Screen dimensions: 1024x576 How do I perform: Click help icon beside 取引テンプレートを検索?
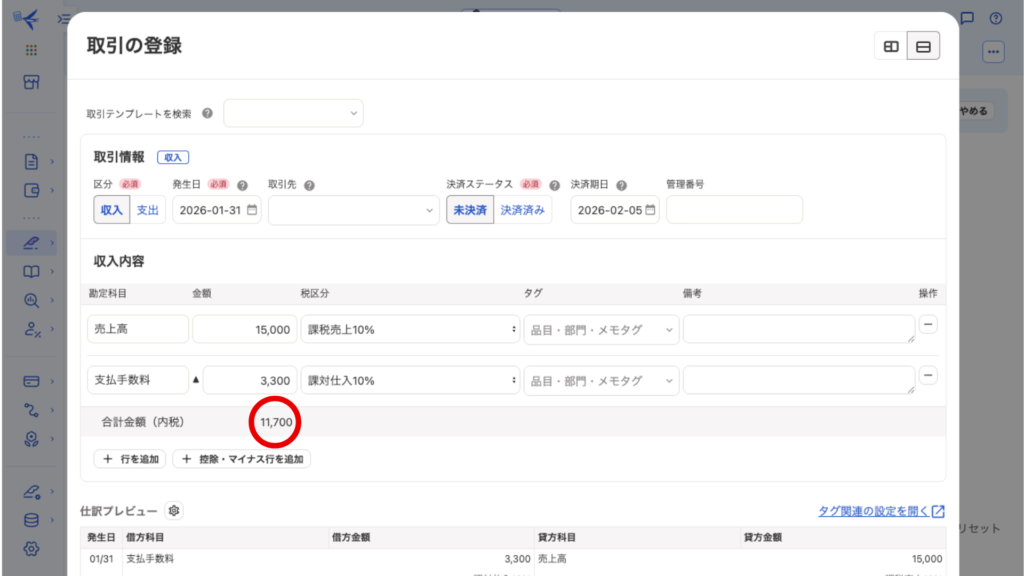(207, 114)
